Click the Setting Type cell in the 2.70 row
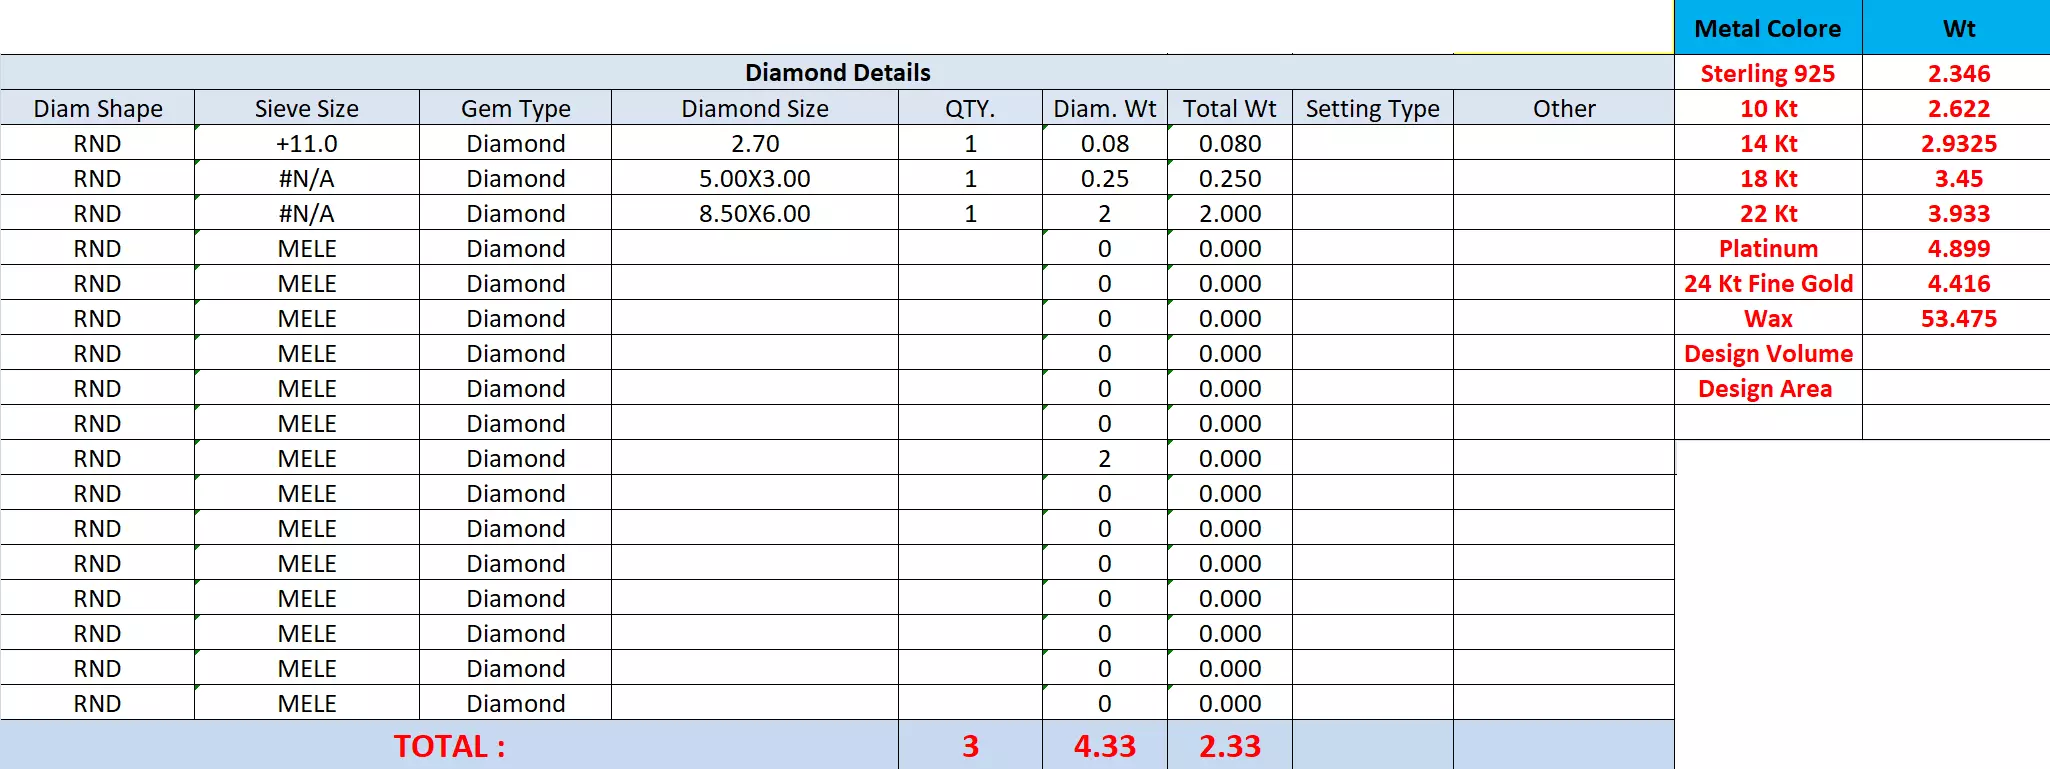 1373,143
